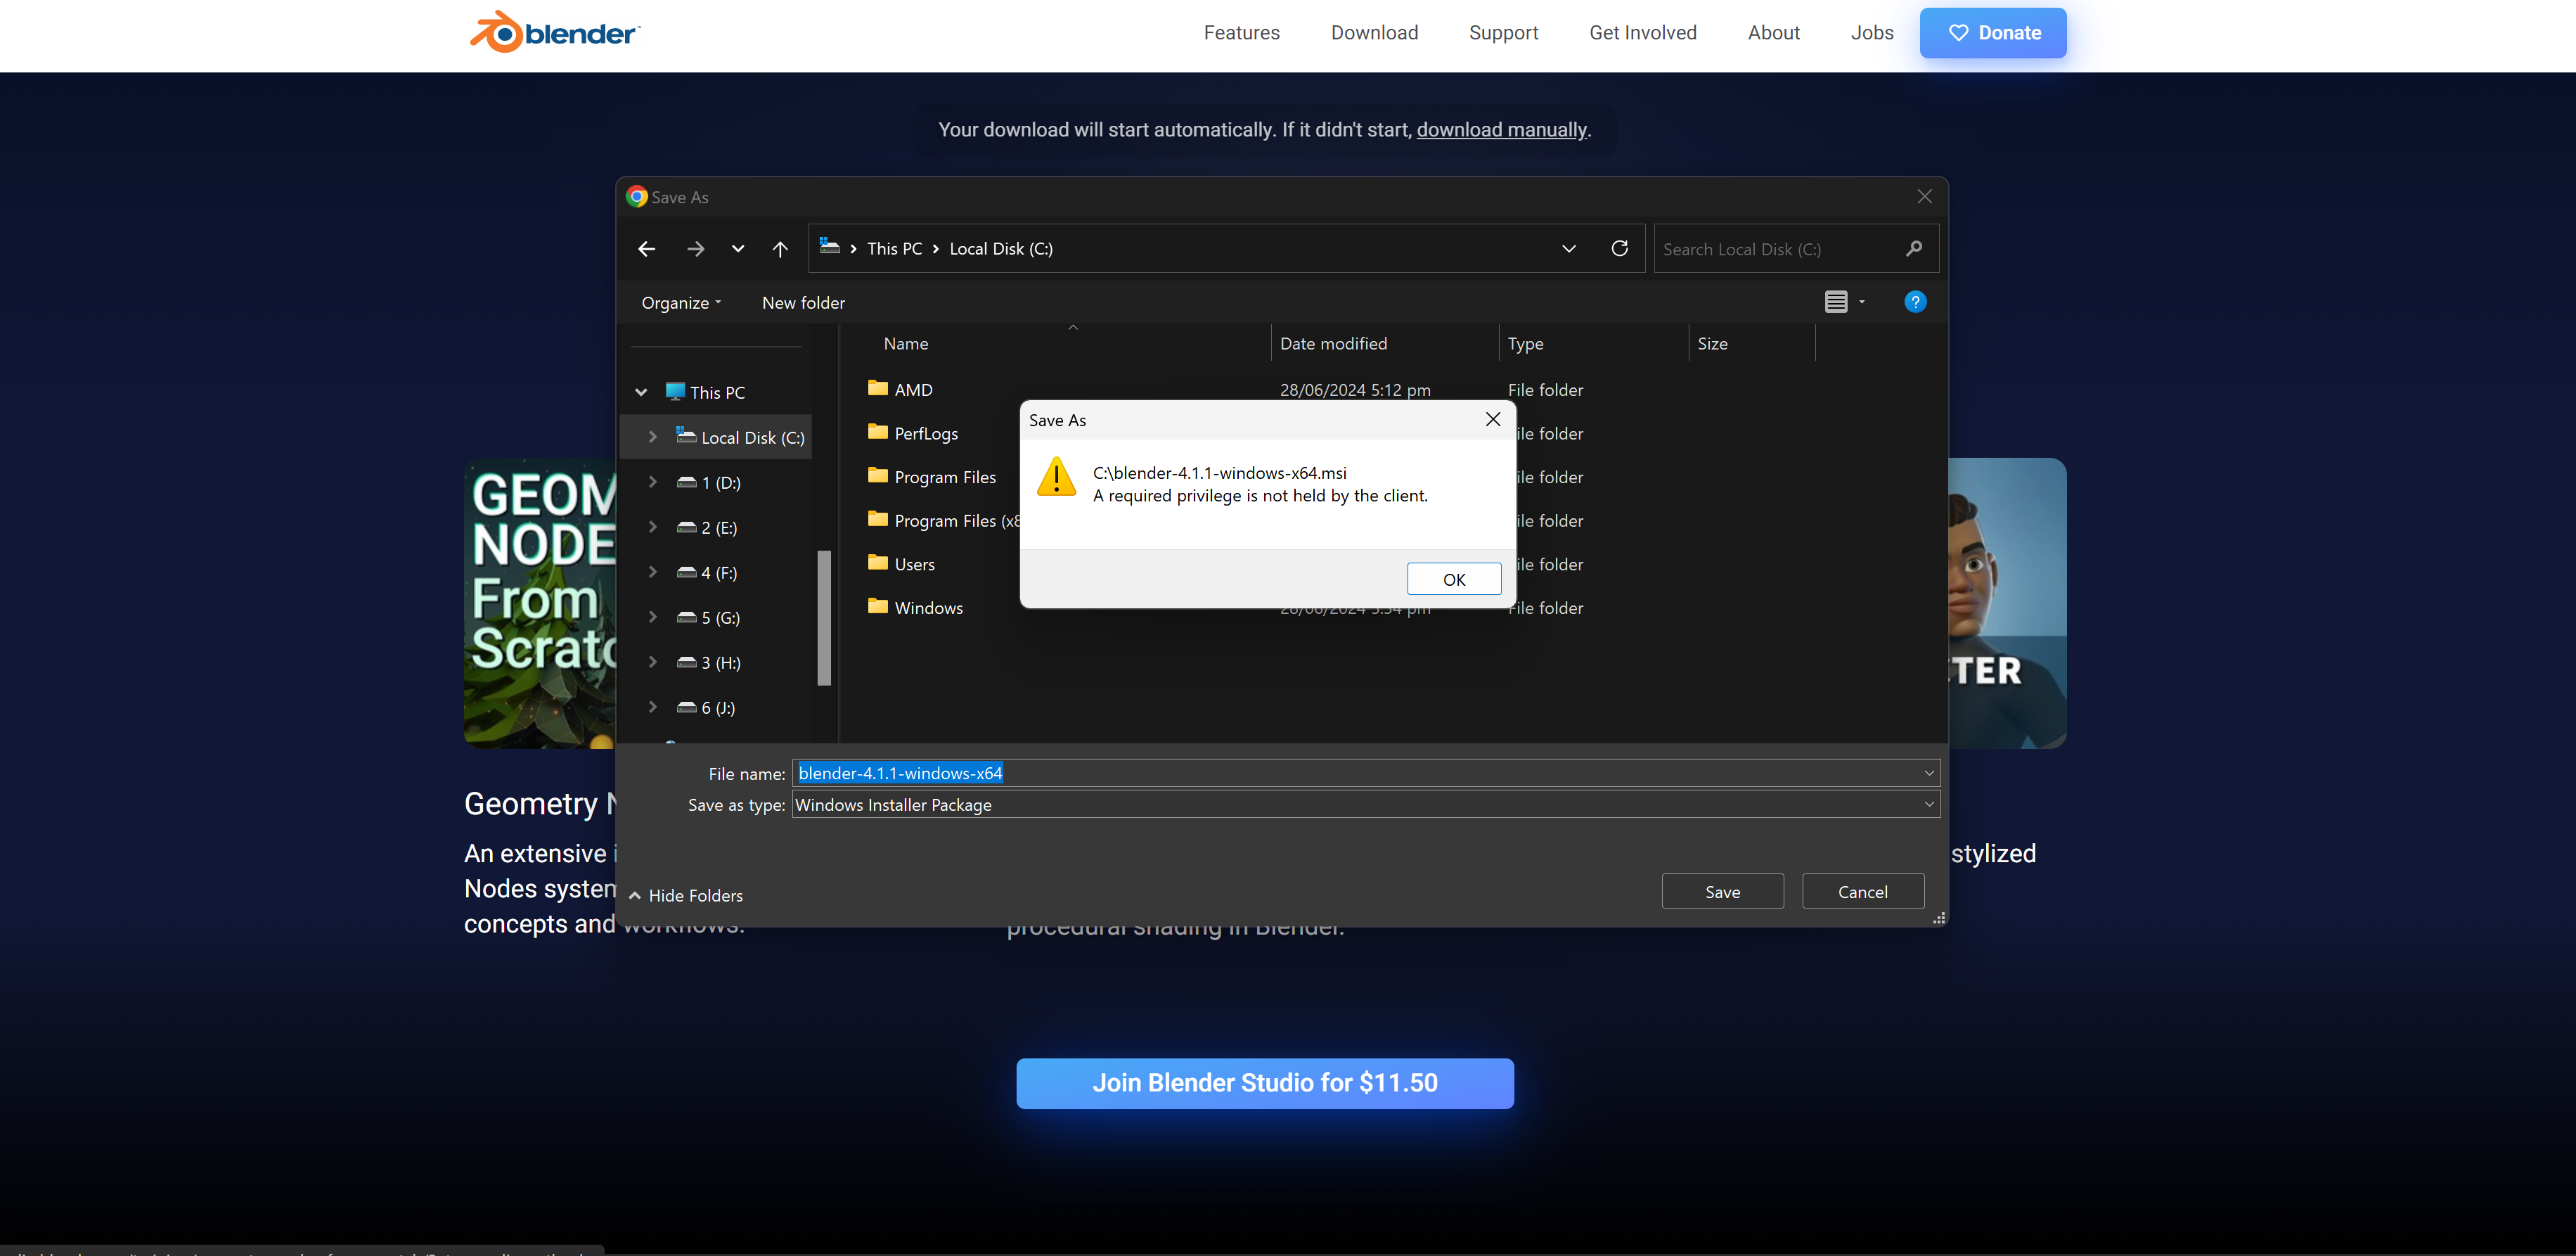
Task: Click Join Blender Studio for $11.50
Action: click(x=1265, y=1083)
